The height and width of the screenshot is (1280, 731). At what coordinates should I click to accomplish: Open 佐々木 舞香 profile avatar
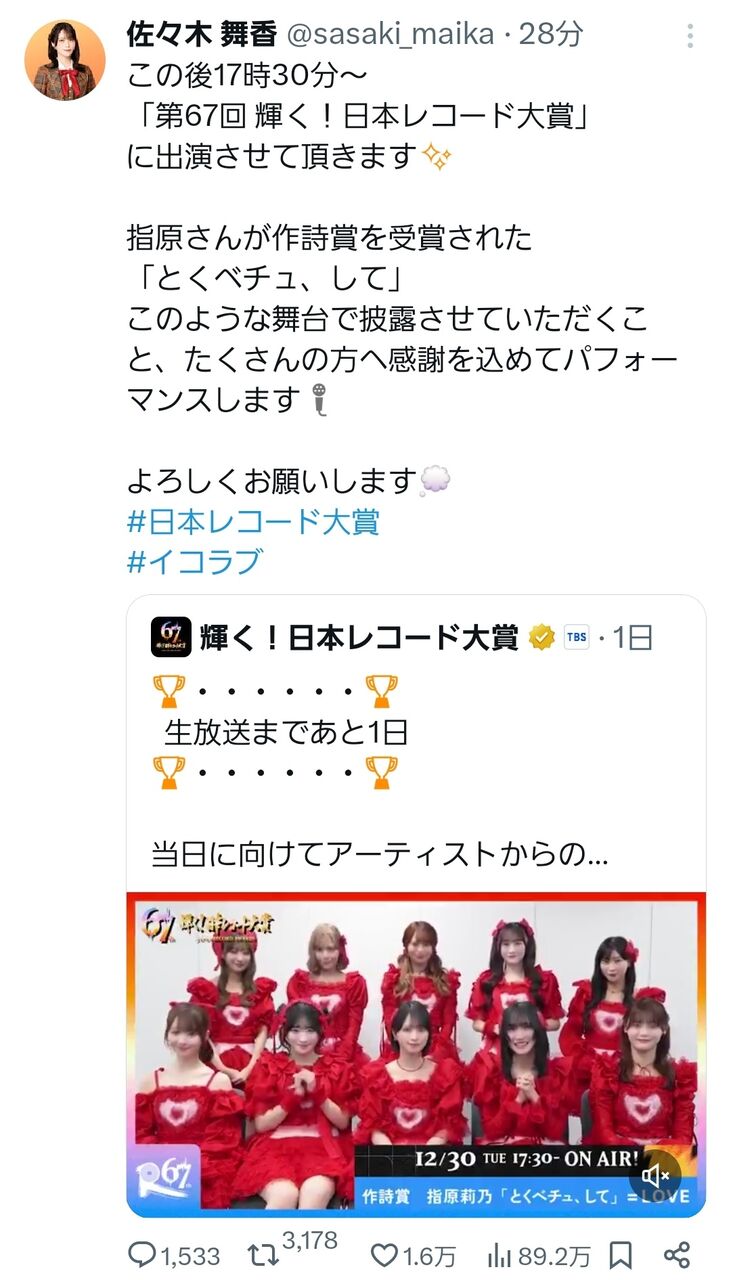[x=65, y=60]
